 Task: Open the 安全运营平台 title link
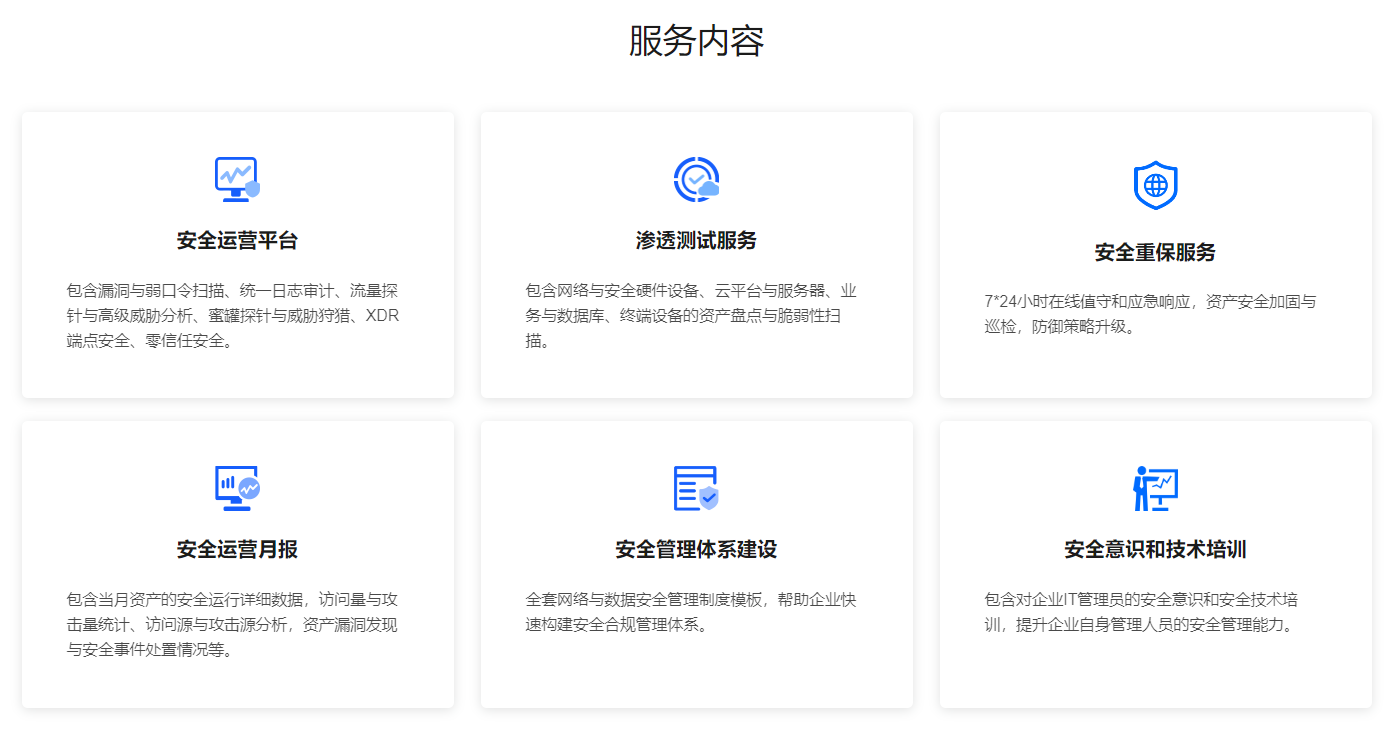tap(237, 241)
